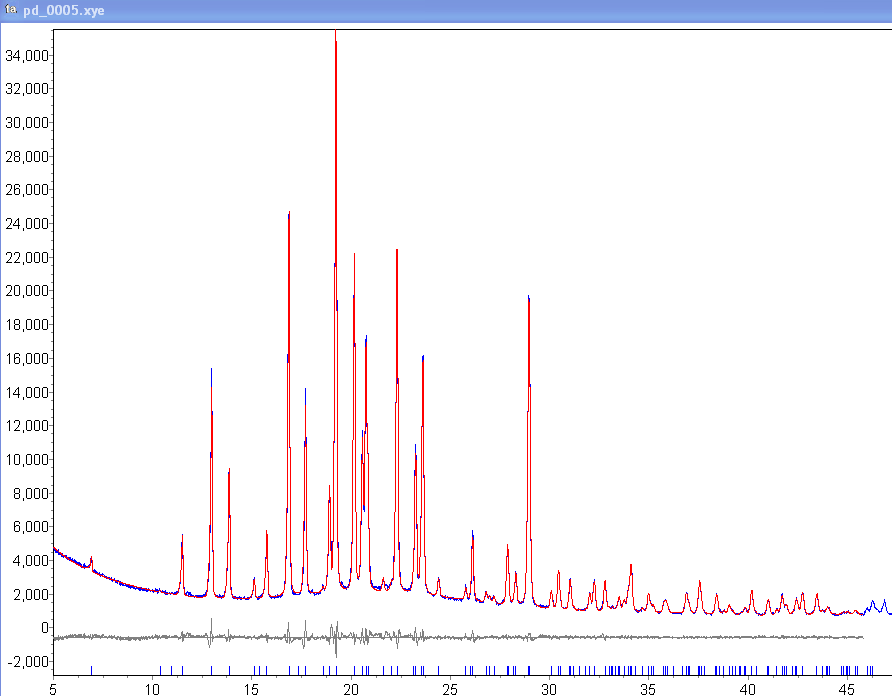Viewport: 892px width, 696px height.
Task: Click the 22,000 y-axis label
Action: point(27,257)
